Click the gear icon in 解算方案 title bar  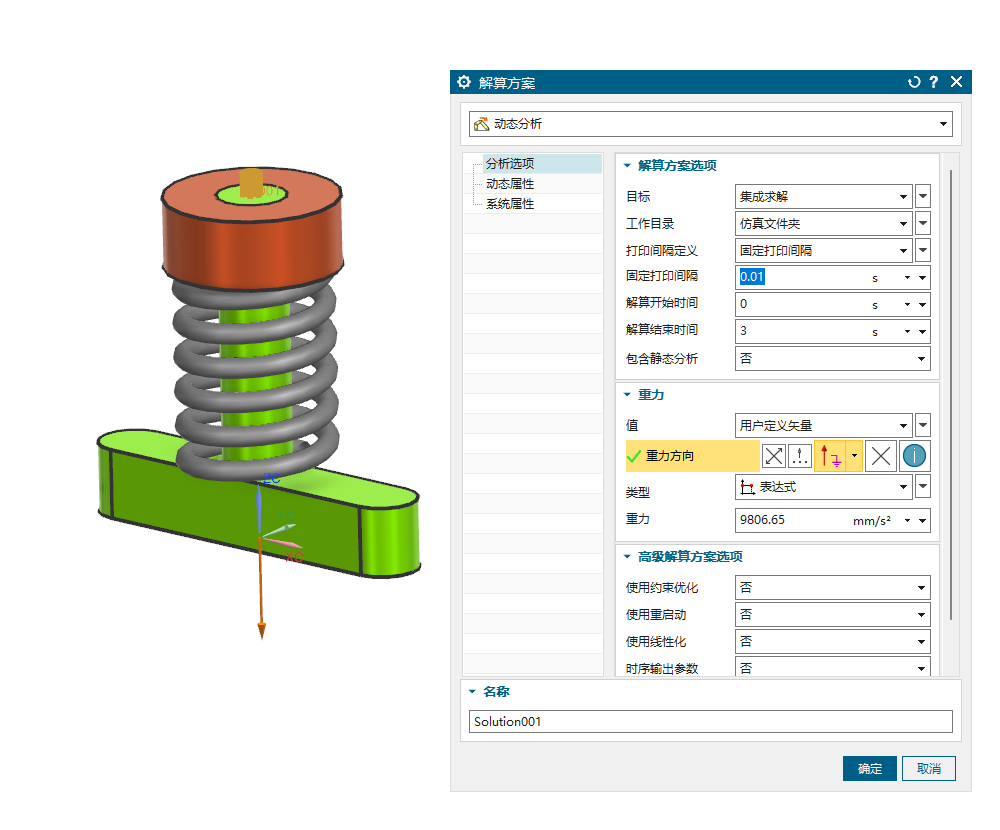464,82
